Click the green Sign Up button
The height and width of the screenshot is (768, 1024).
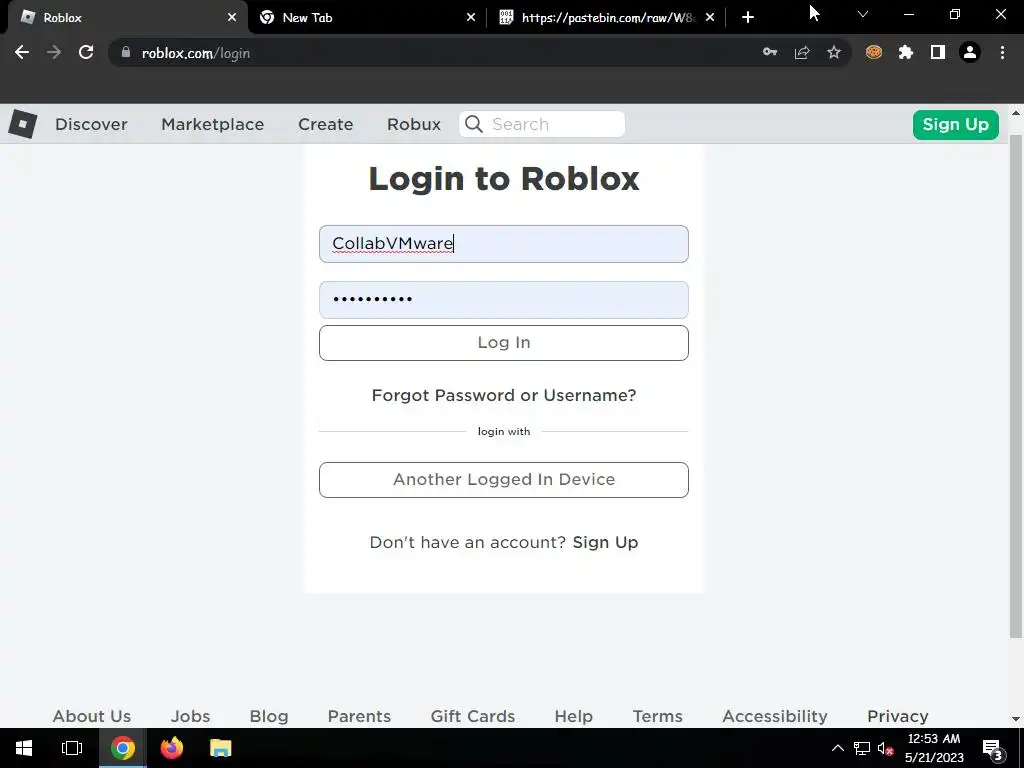(x=955, y=125)
